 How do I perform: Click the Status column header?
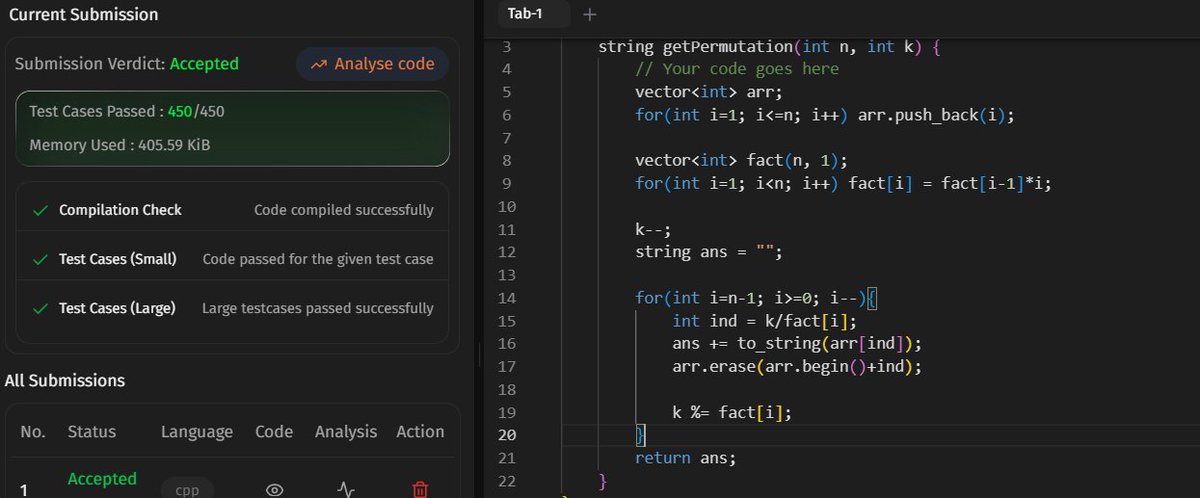[92, 432]
